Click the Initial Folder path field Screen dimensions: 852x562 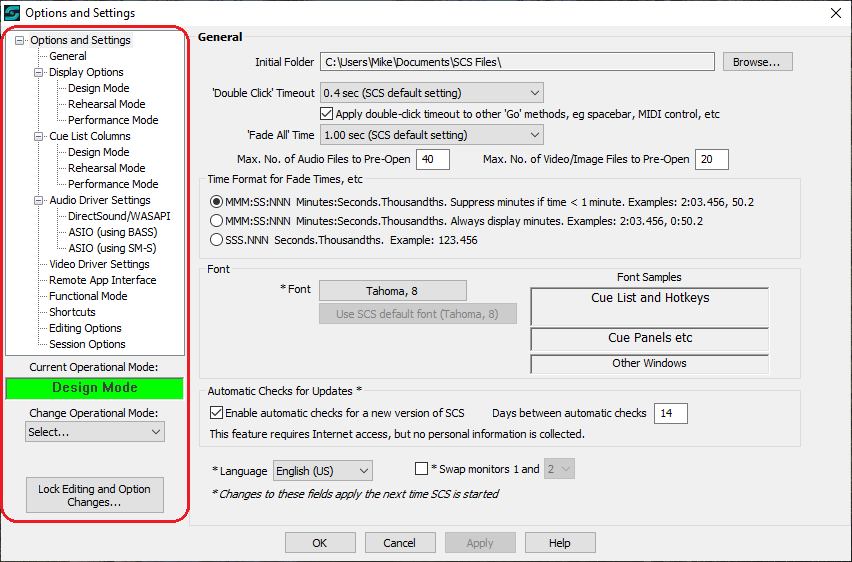[517, 62]
